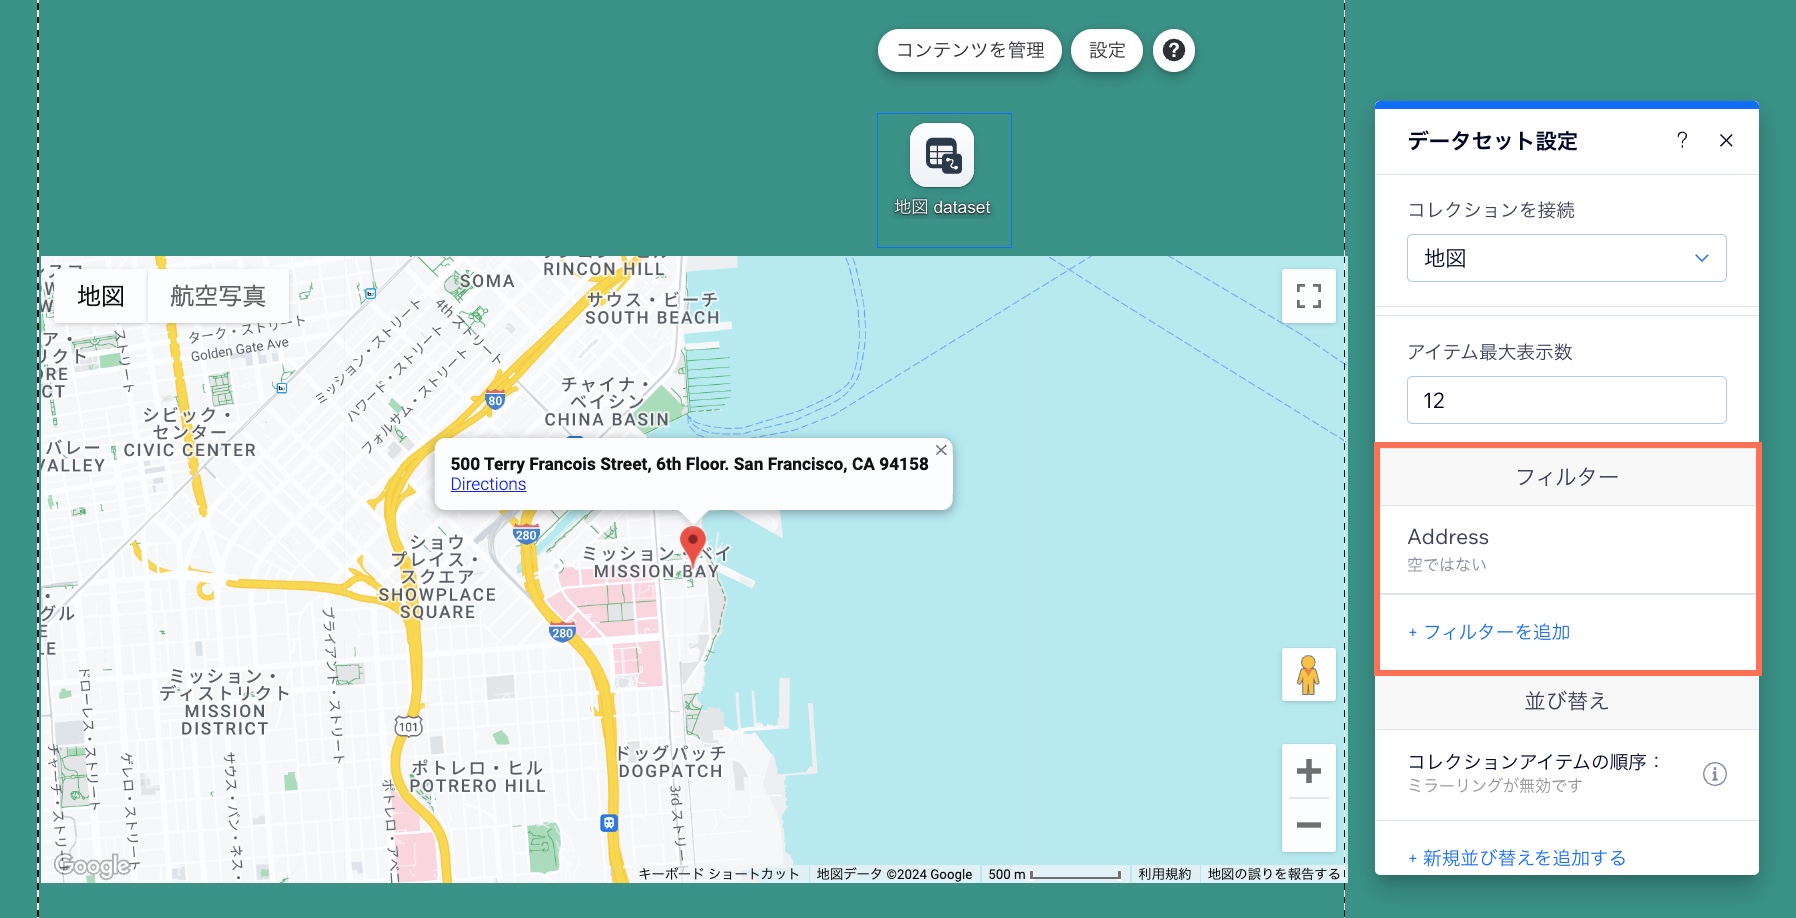
Task: Open the Address filter entry
Action: pyautogui.click(x=1566, y=549)
